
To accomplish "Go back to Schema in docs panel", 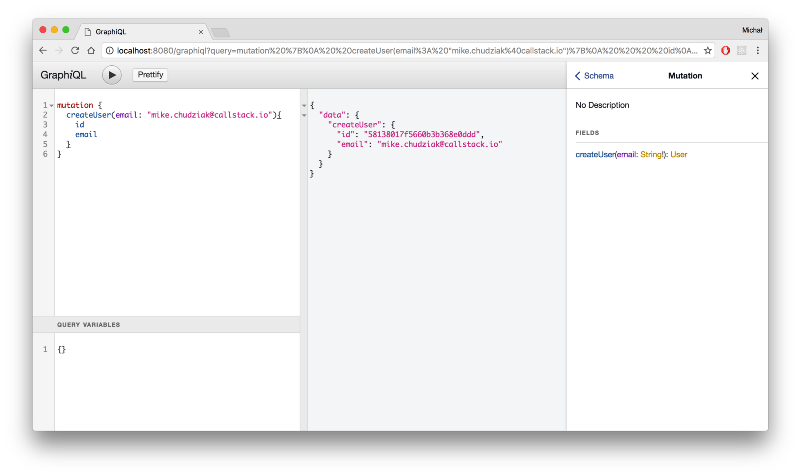I will coord(594,76).
